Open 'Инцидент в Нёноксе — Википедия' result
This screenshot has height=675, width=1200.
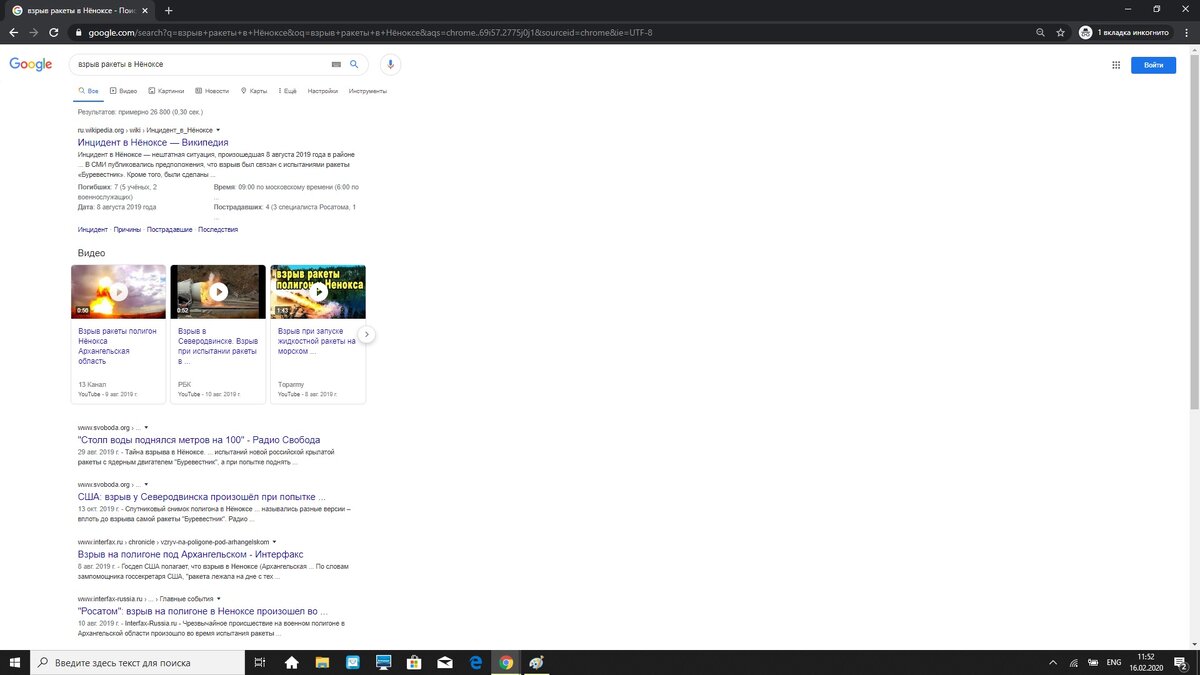tap(153, 142)
